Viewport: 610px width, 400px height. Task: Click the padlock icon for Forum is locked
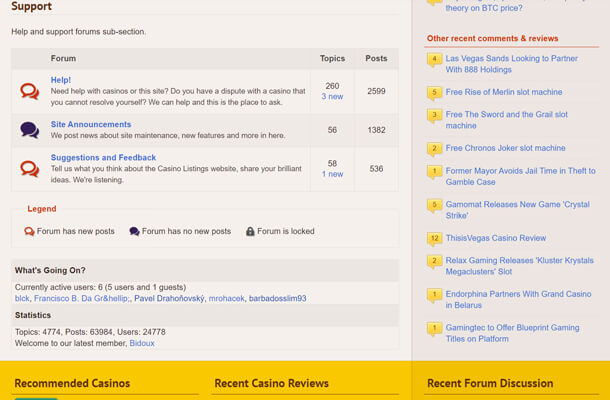pos(250,232)
